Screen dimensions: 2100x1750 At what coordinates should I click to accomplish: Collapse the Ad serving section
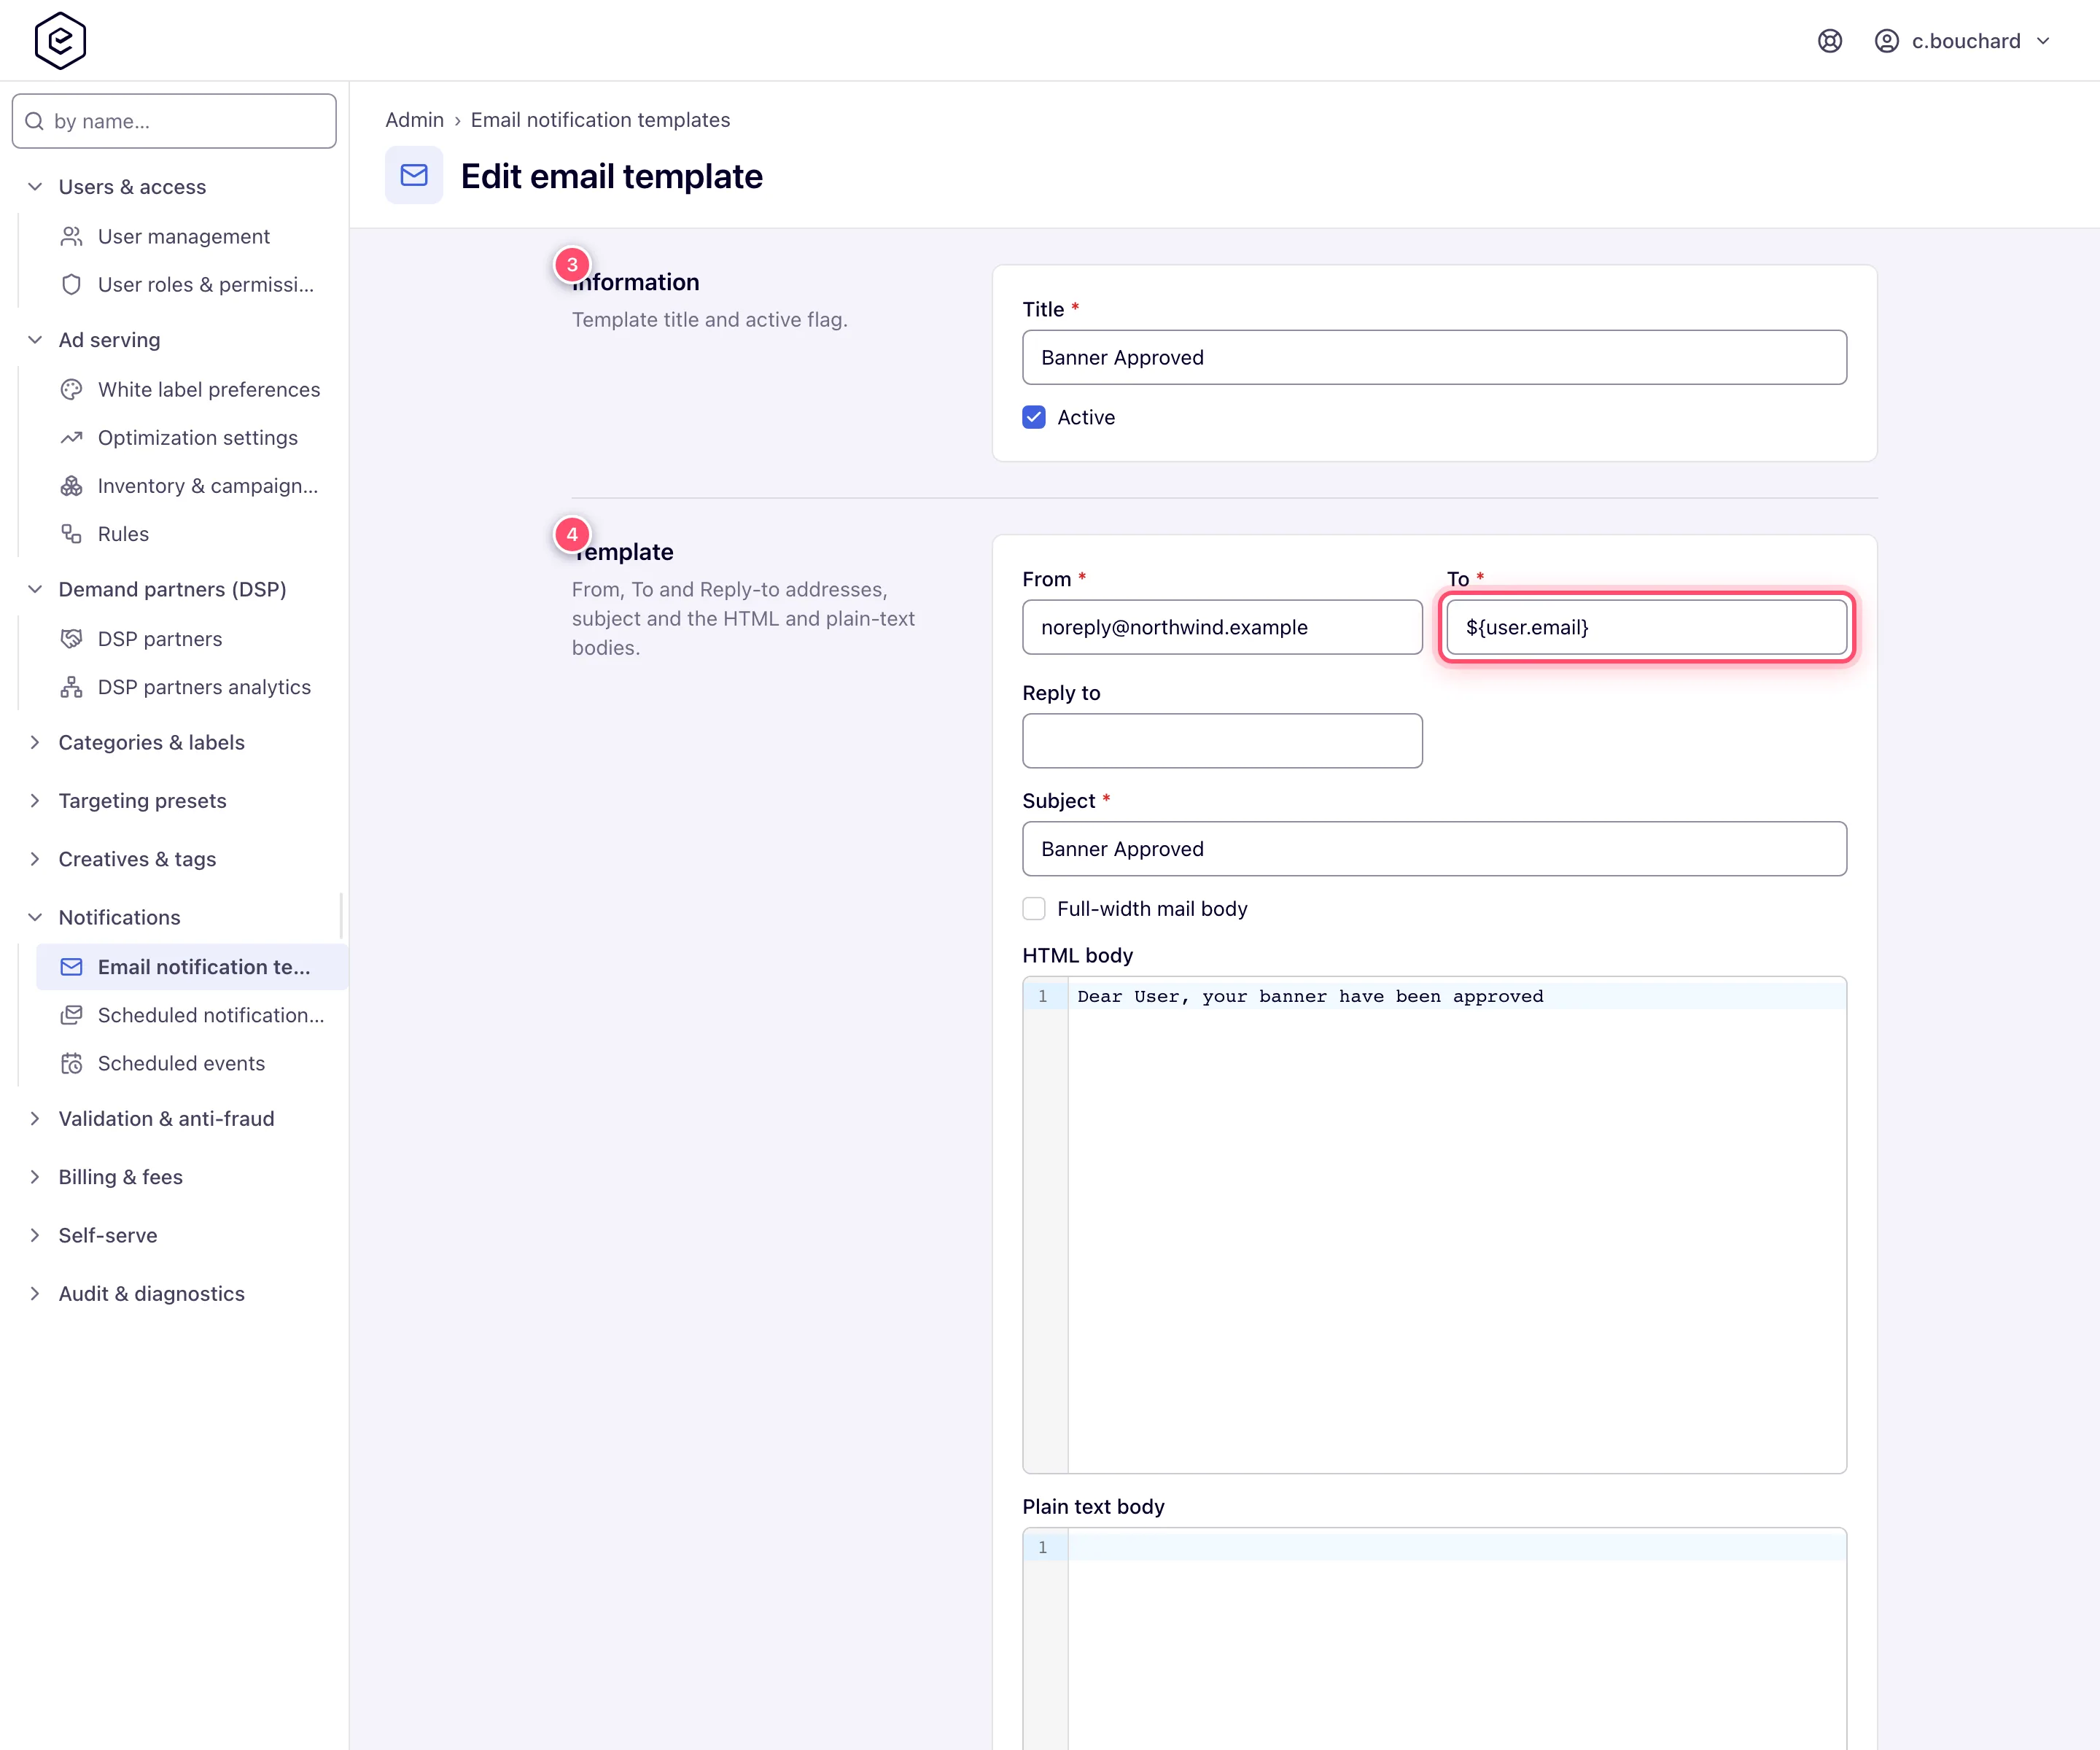click(35, 340)
